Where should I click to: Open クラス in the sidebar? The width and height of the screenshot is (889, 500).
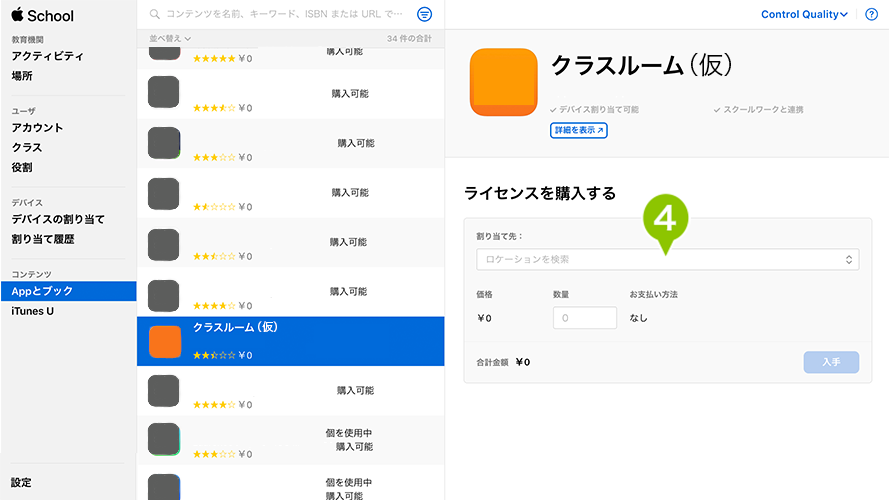(27, 147)
